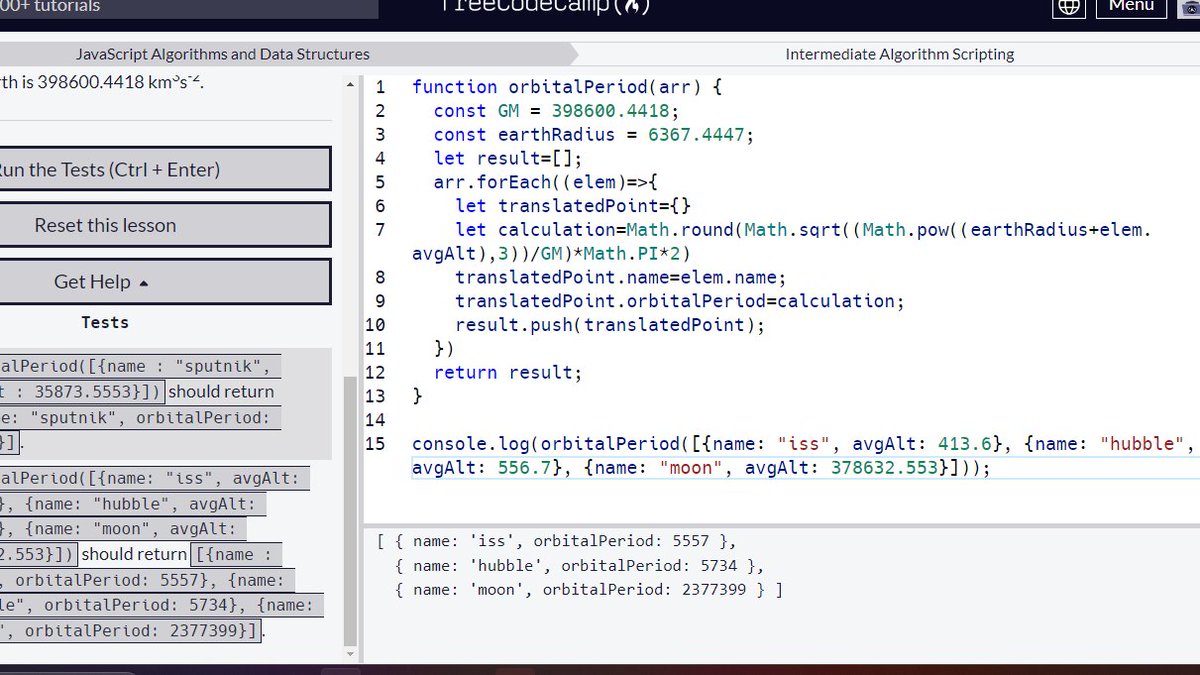Click the globe language icon
Viewport: 1200px width, 675px height.
[x=1070, y=8]
